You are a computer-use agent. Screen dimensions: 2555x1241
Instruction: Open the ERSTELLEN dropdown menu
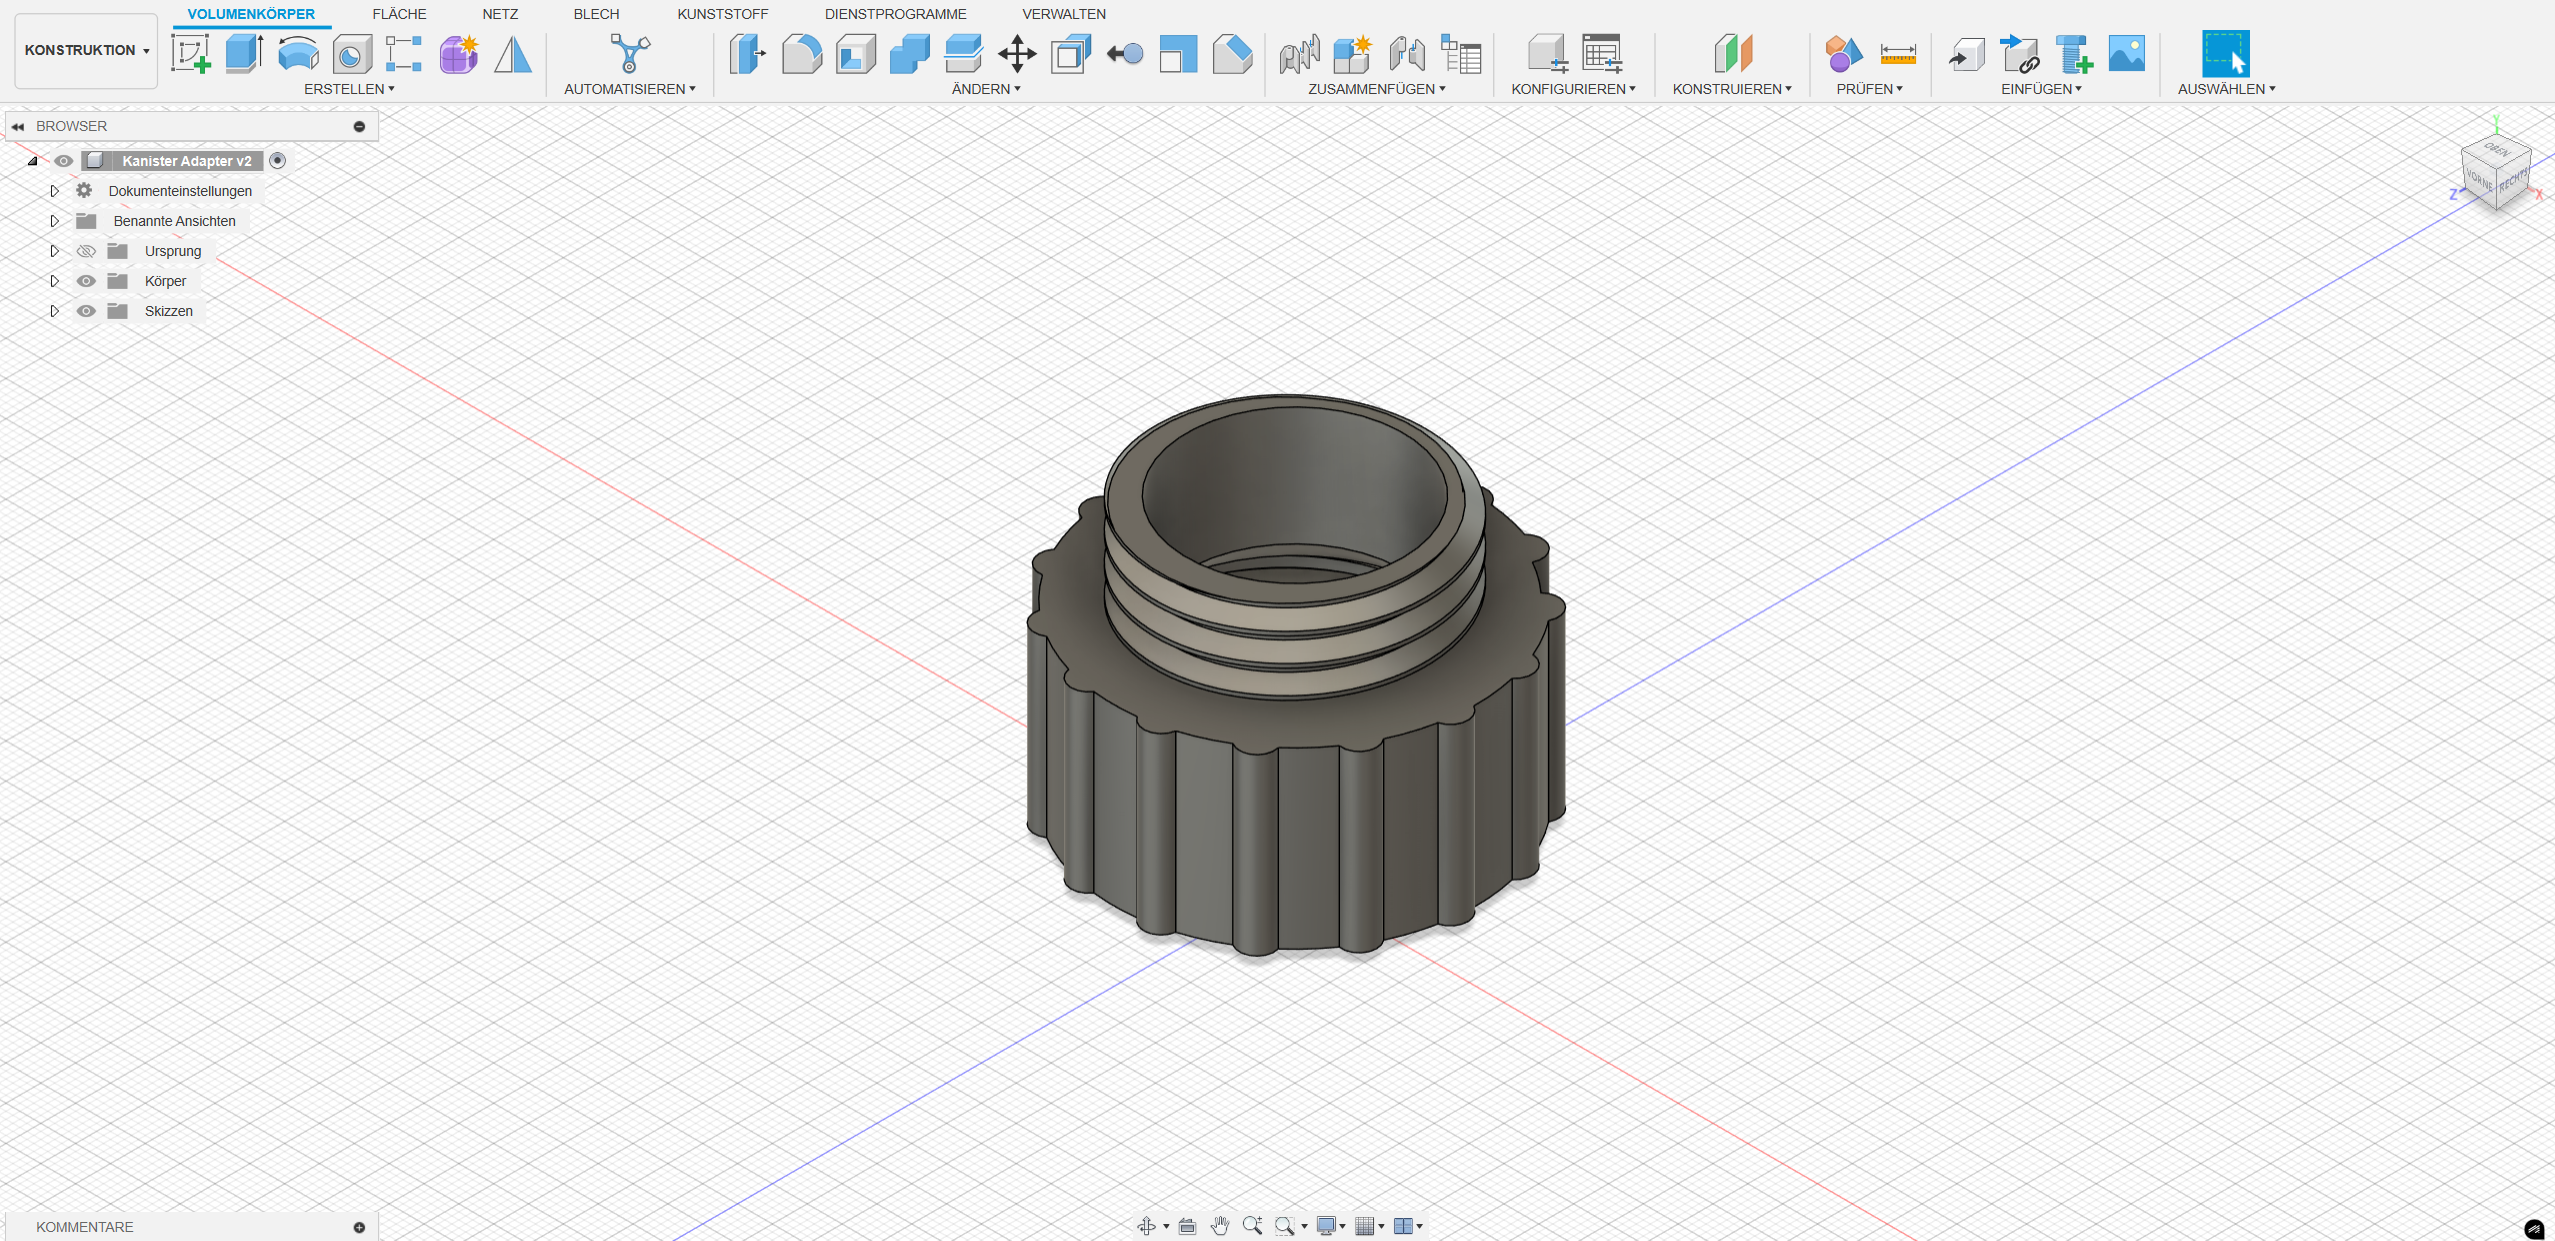click(349, 89)
